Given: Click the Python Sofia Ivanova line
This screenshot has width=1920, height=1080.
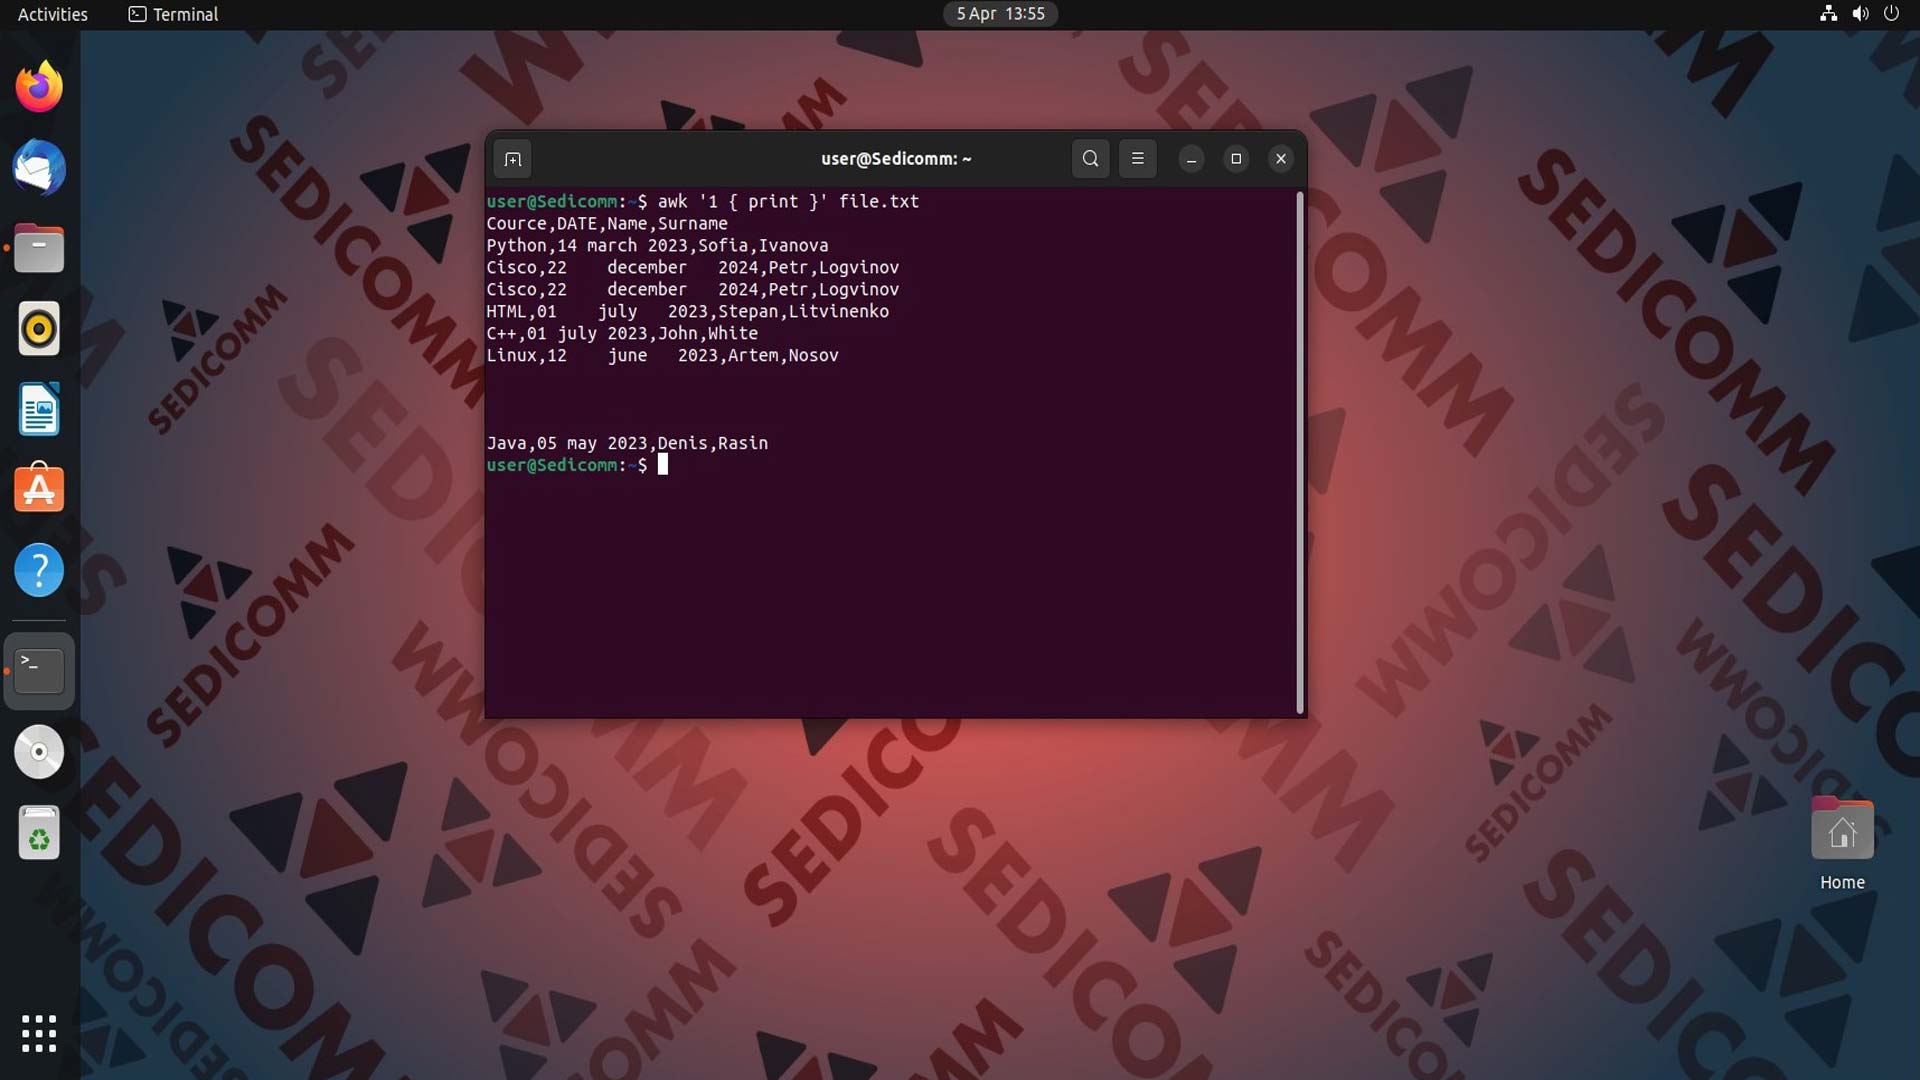Looking at the screenshot, I should [657, 245].
